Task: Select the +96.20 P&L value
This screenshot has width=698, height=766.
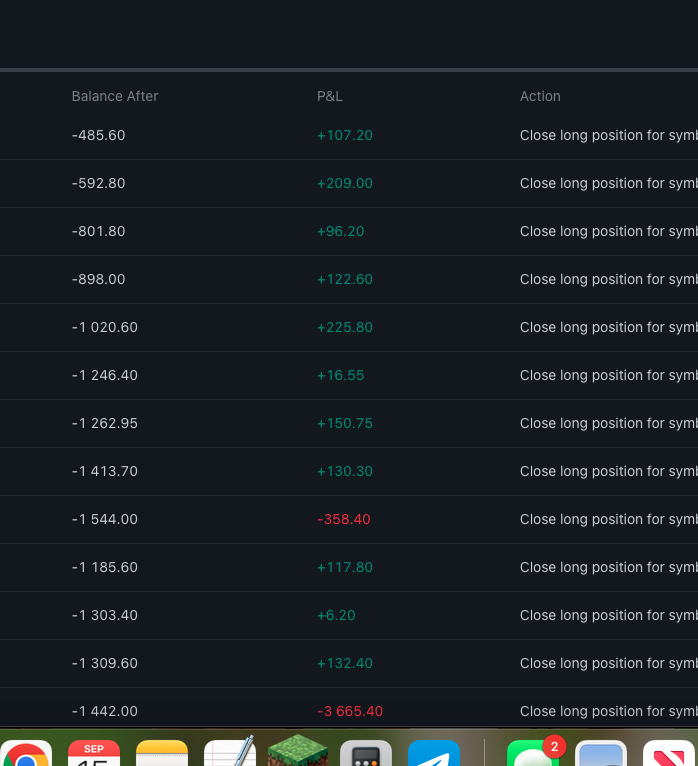Action: coord(340,231)
